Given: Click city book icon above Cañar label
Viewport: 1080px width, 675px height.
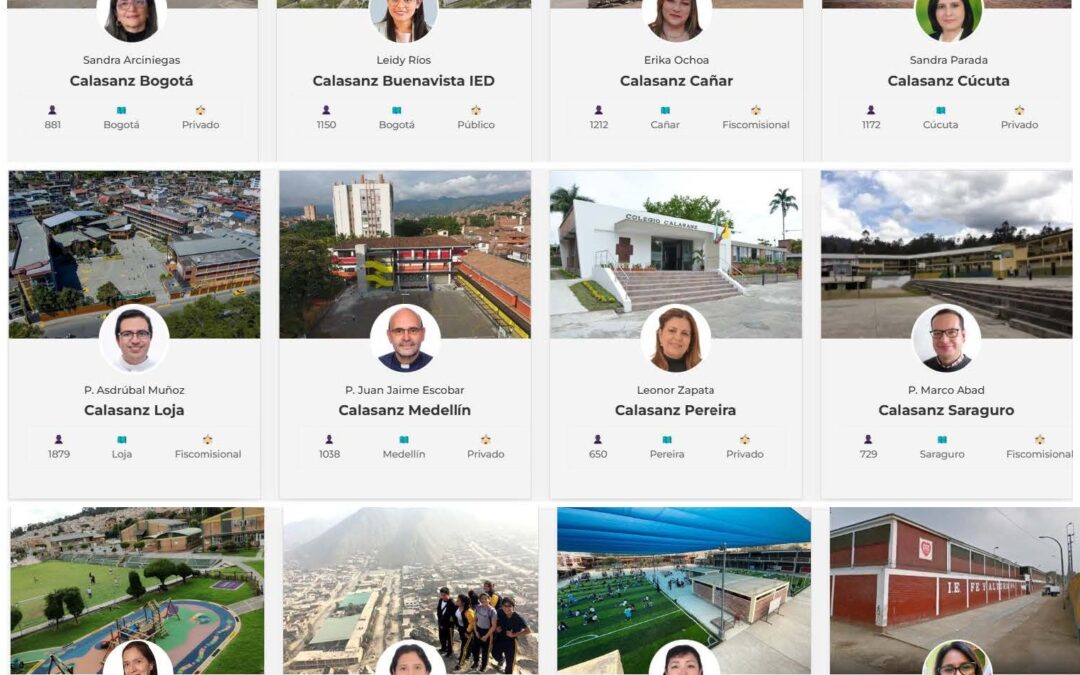Looking at the screenshot, I should click(x=665, y=110).
